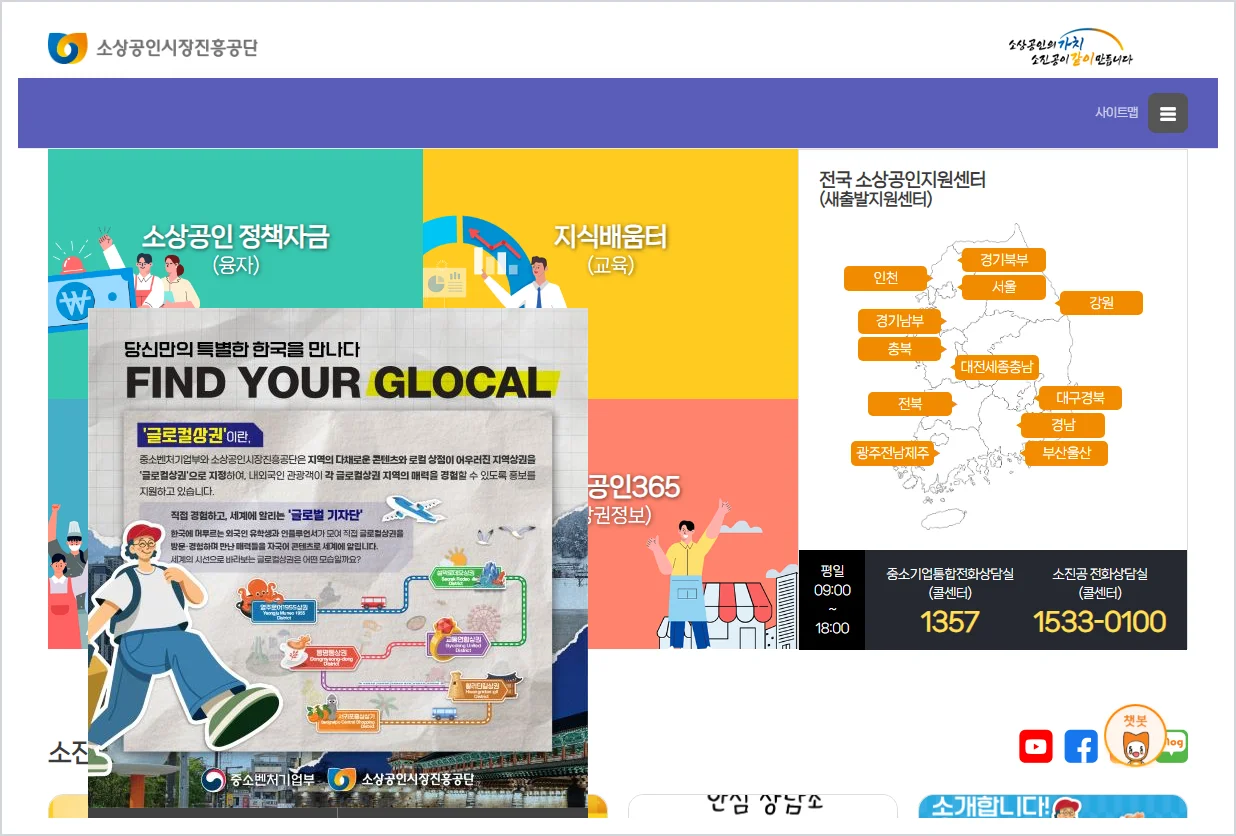This screenshot has width=1236, height=836.
Task: Select 강원 on the support center map
Action: (1101, 303)
